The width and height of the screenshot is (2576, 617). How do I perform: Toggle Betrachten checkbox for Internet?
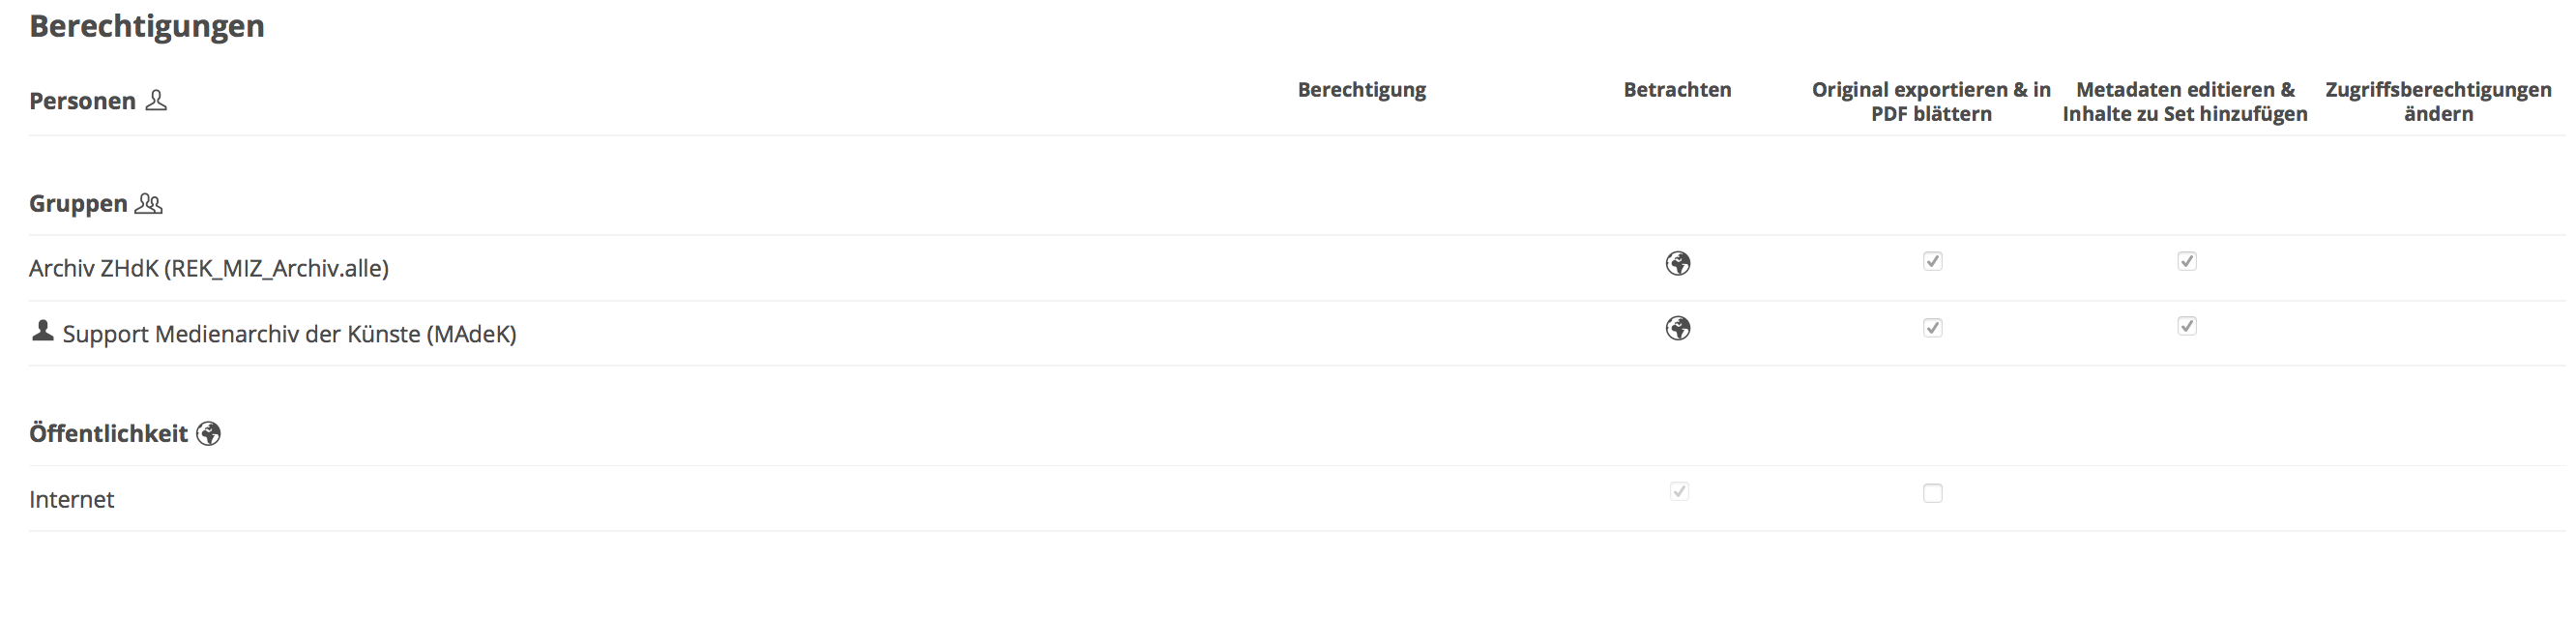click(1679, 491)
